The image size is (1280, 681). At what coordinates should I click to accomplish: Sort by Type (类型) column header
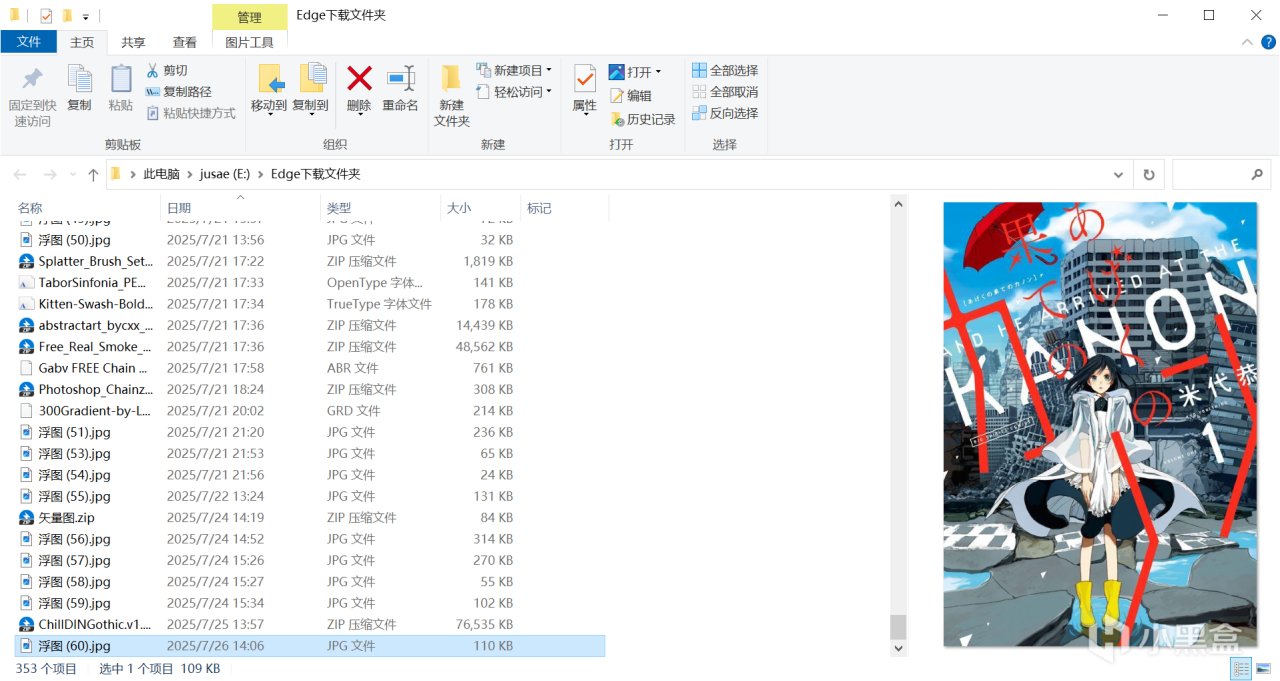pyautogui.click(x=380, y=208)
